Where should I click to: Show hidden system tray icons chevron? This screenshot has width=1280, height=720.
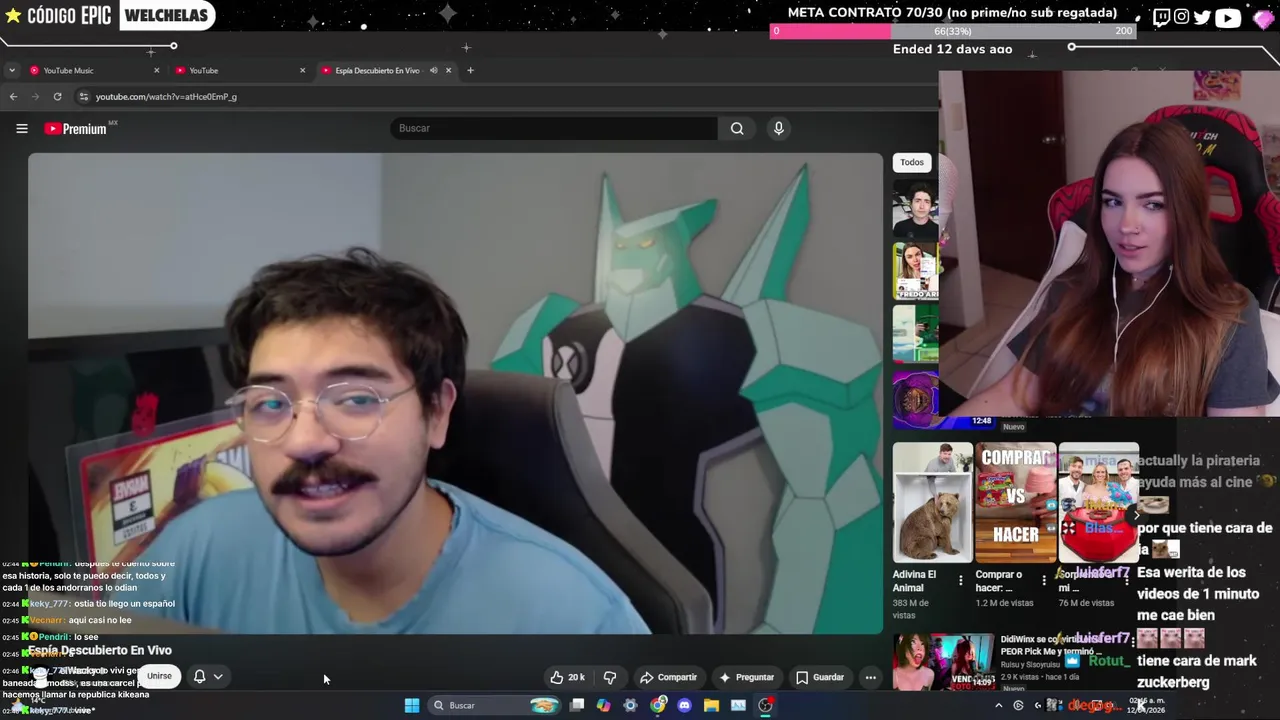pyautogui.click(x=998, y=705)
